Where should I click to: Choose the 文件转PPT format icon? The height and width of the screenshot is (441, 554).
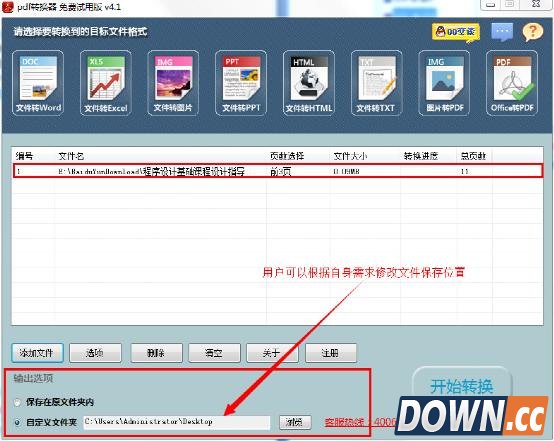[x=241, y=83]
